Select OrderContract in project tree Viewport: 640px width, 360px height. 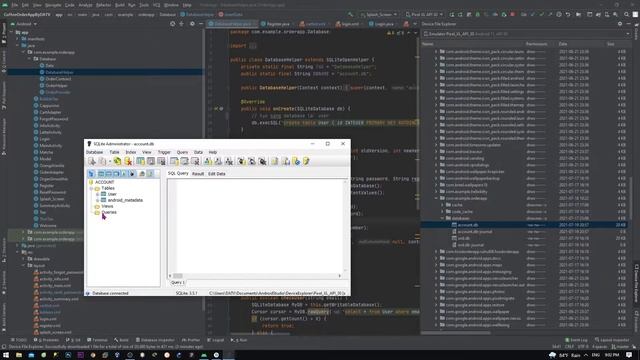[58, 79]
